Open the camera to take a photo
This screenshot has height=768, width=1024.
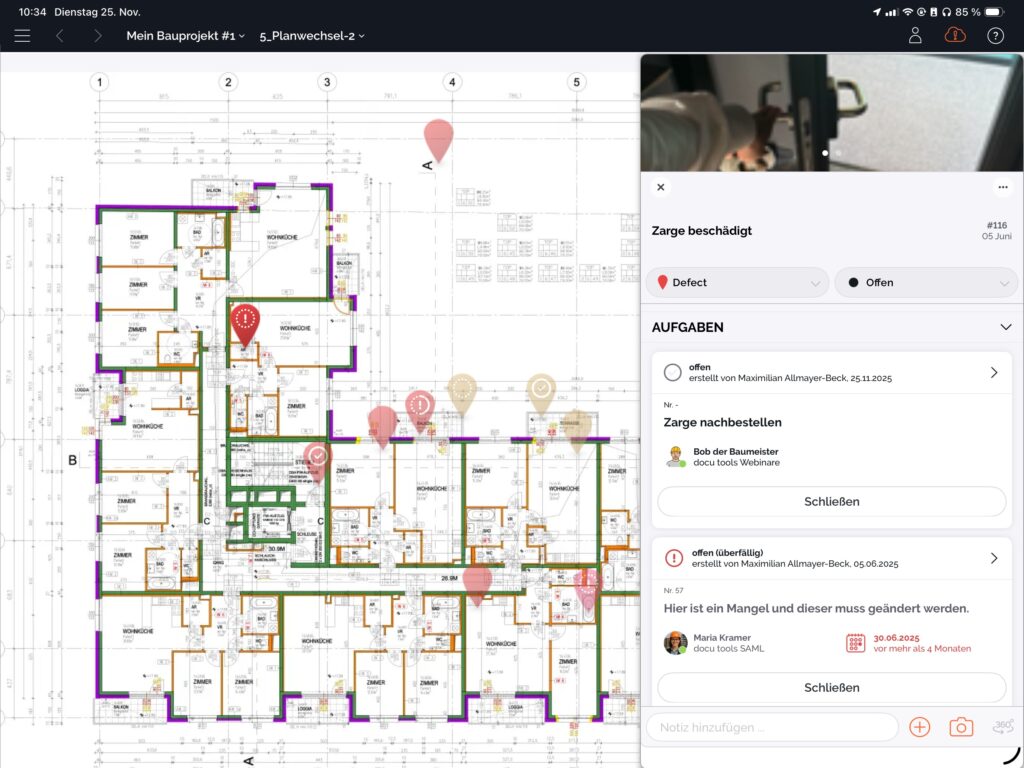(960, 727)
